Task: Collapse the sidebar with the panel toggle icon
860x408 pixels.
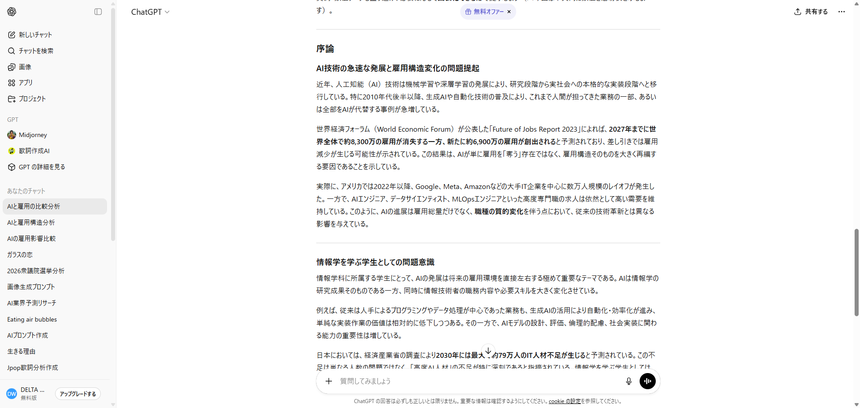Action: point(98,12)
